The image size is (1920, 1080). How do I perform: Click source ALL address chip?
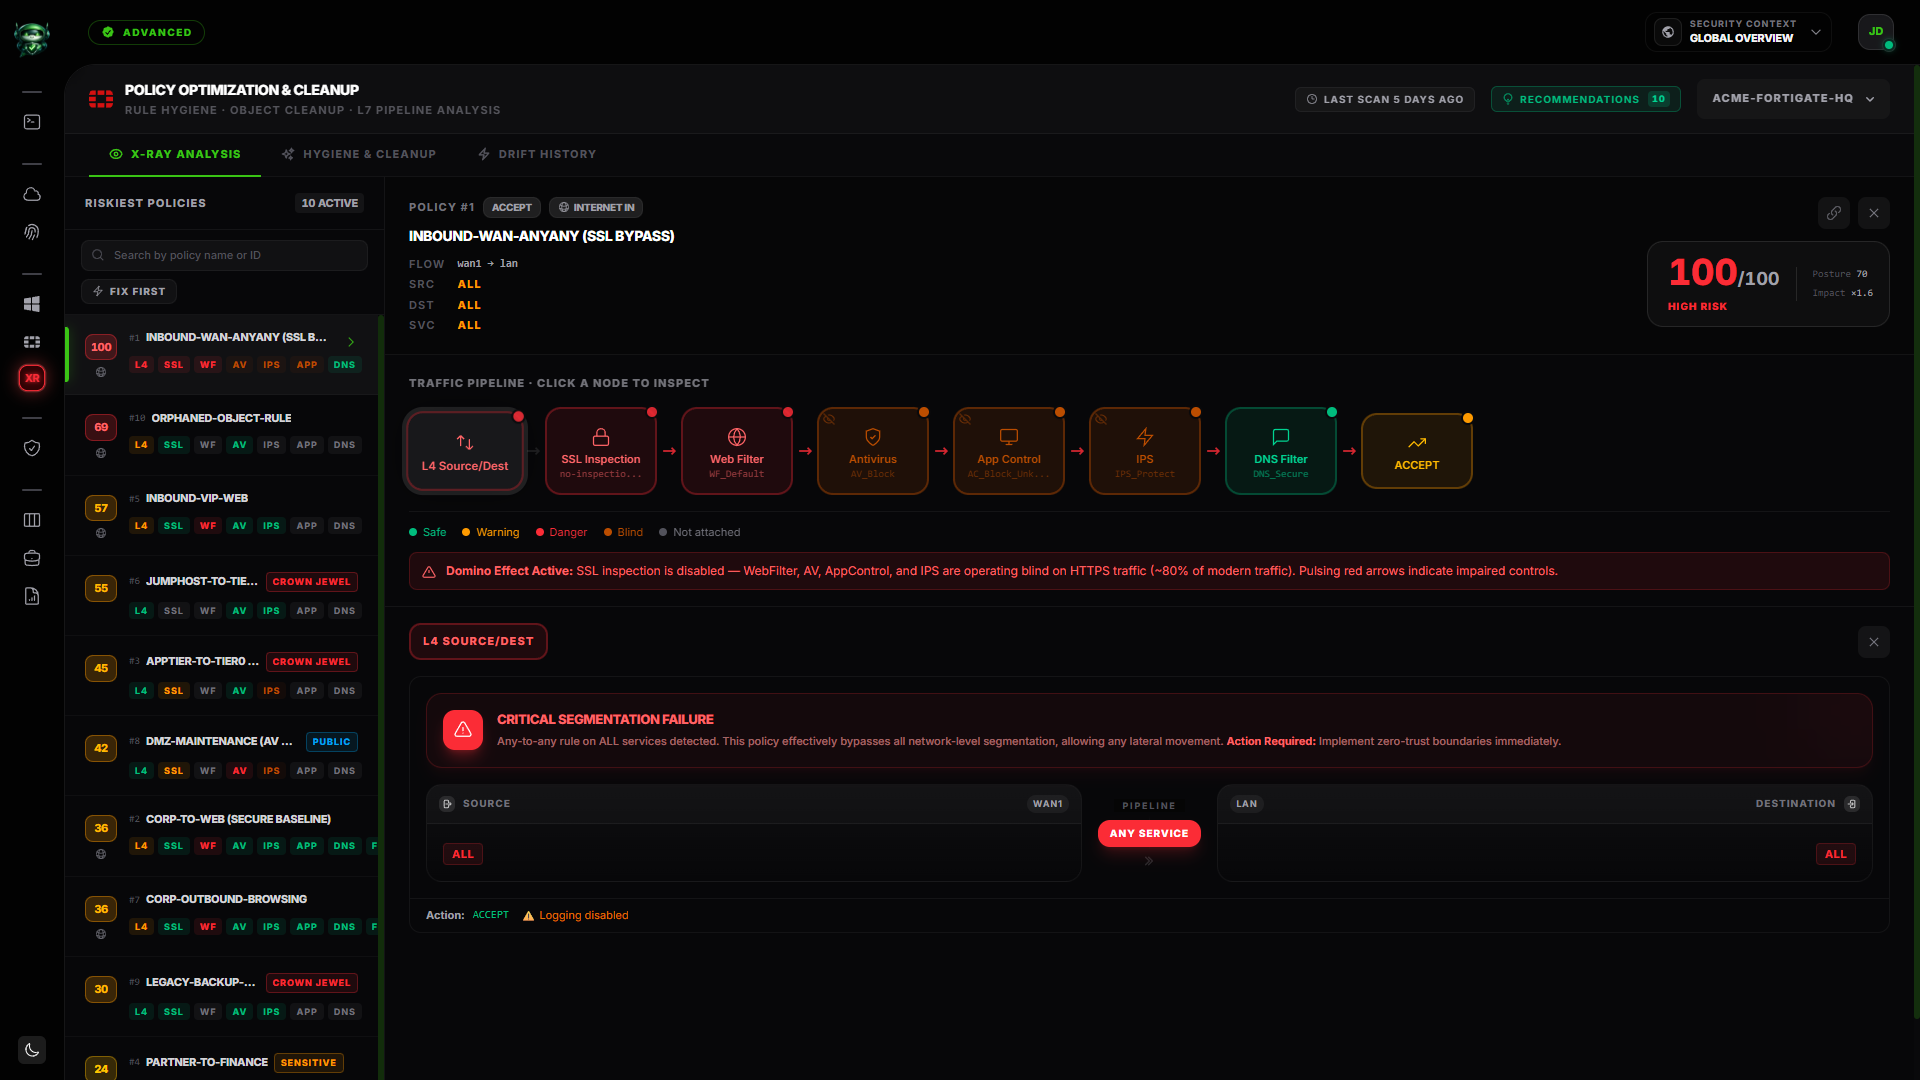463,854
